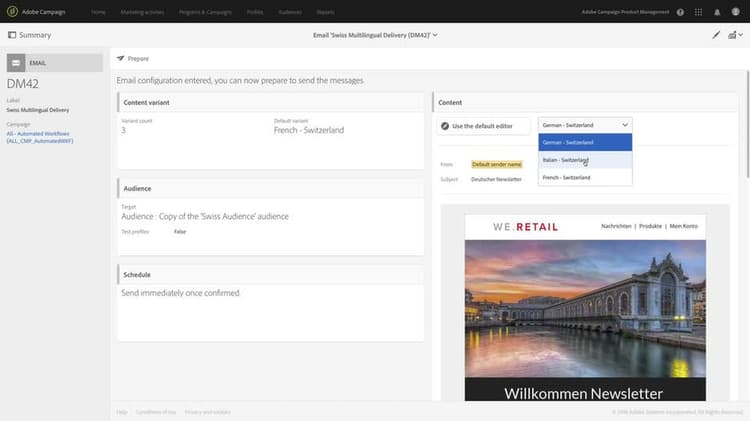This screenshot has width=750, height=421.
Task: Select German - Switzerland highlighted option
Action: (585, 142)
